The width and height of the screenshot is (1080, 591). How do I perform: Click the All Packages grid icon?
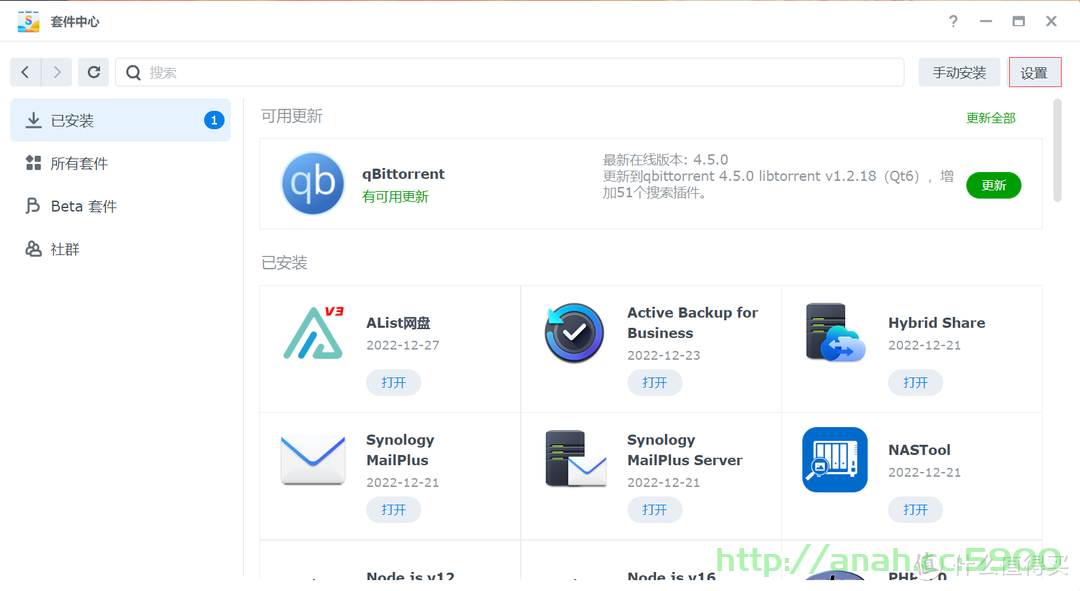point(33,163)
